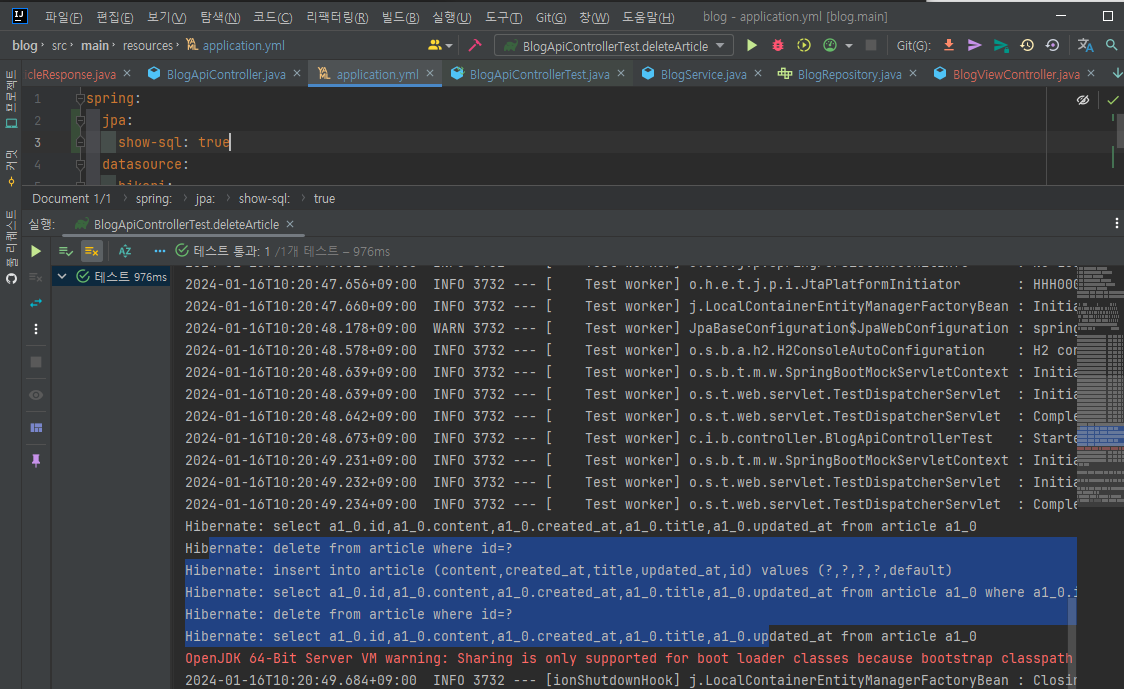
Task: Open the run configuration dropdown BlogApiControllerTest.deleteArticle
Action: click(614, 46)
